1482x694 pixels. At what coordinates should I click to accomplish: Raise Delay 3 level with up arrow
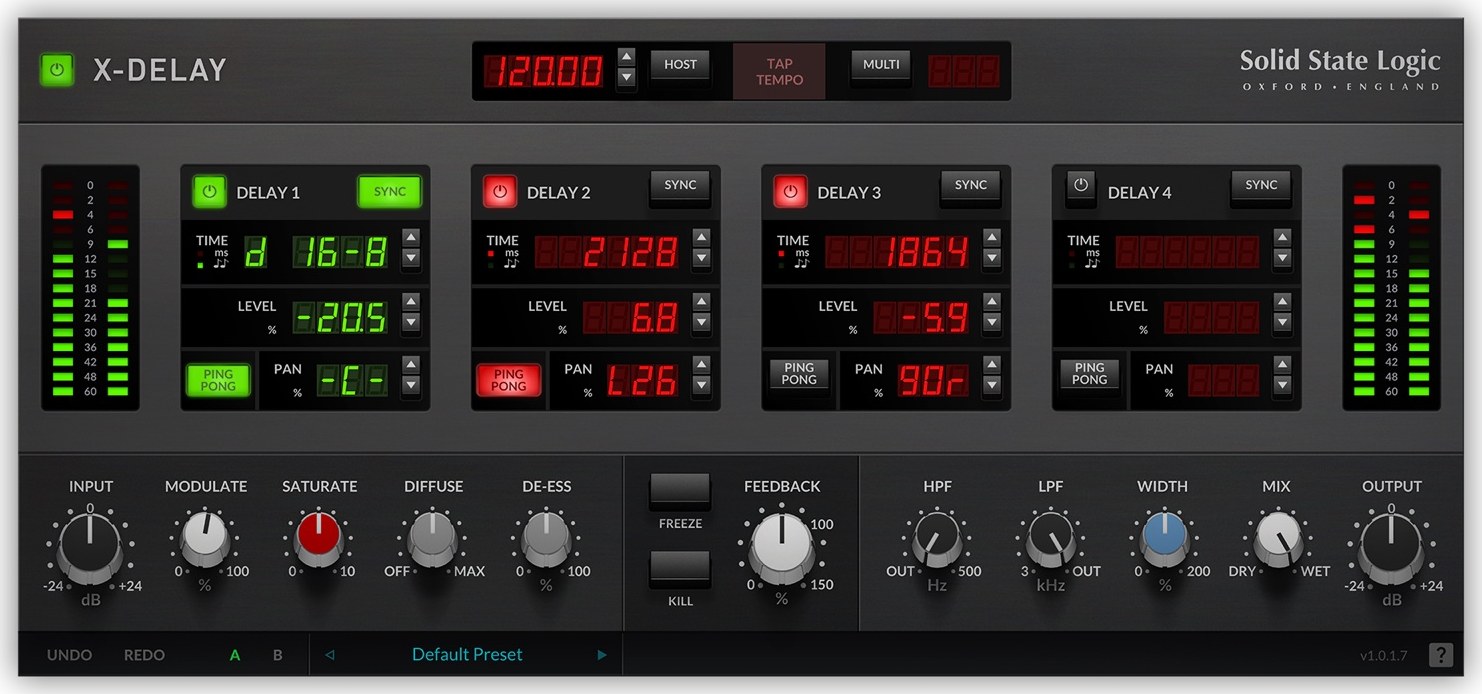(x=991, y=301)
